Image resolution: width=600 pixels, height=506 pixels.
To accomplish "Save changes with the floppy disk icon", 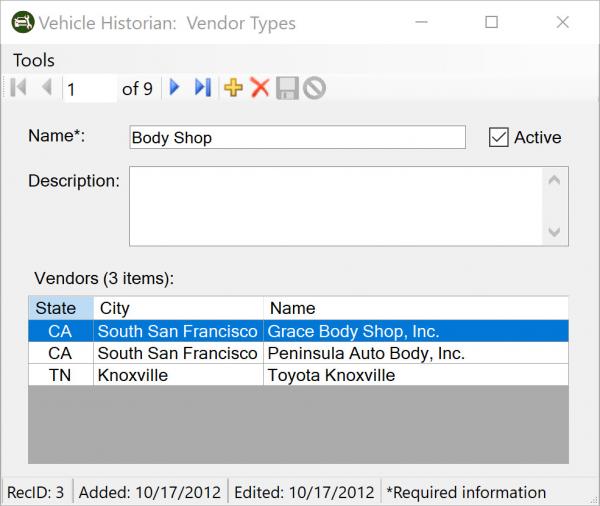I will click(287, 88).
